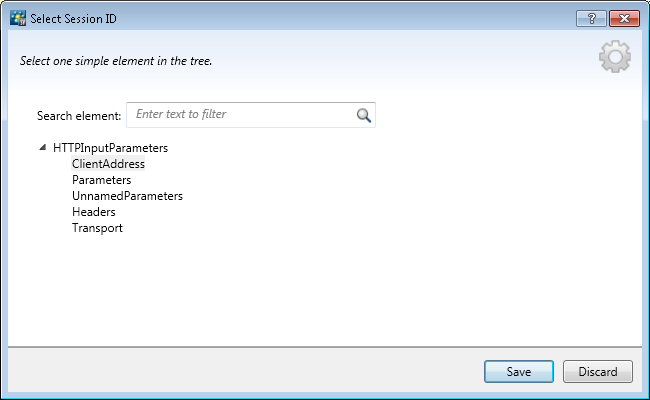The height and width of the screenshot is (400, 650).
Task: Click the gear icon in the header
Action: coord(614,57)
